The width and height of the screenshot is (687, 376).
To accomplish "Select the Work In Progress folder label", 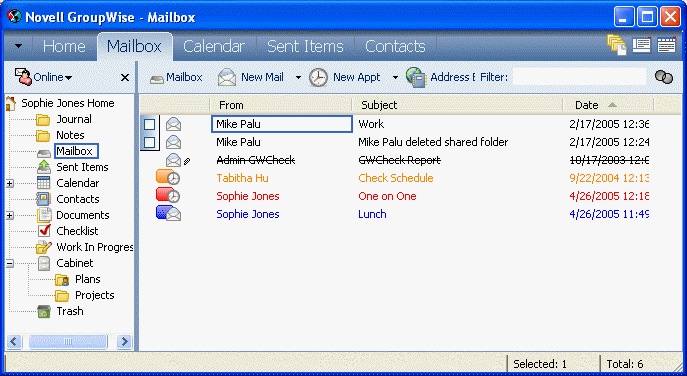I will (x=95, y=247).
